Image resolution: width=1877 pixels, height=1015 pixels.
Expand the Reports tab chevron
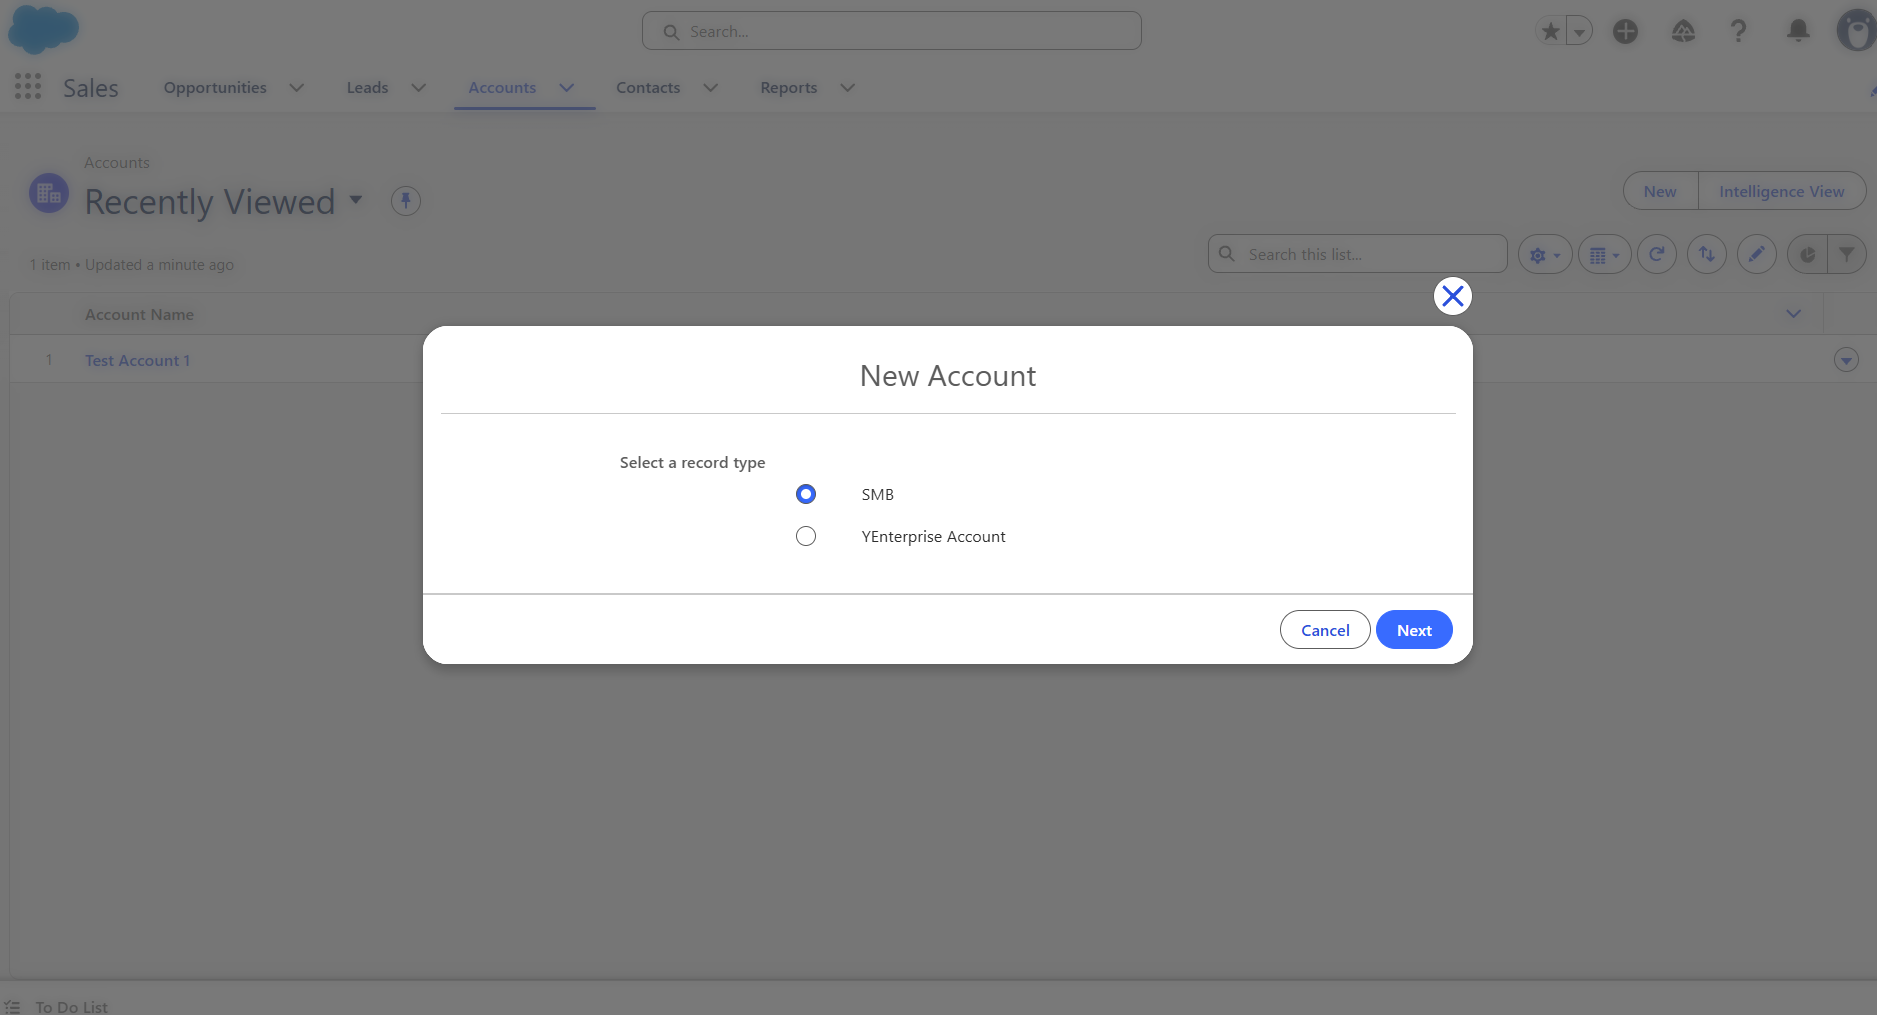click(x=848, y=88)
